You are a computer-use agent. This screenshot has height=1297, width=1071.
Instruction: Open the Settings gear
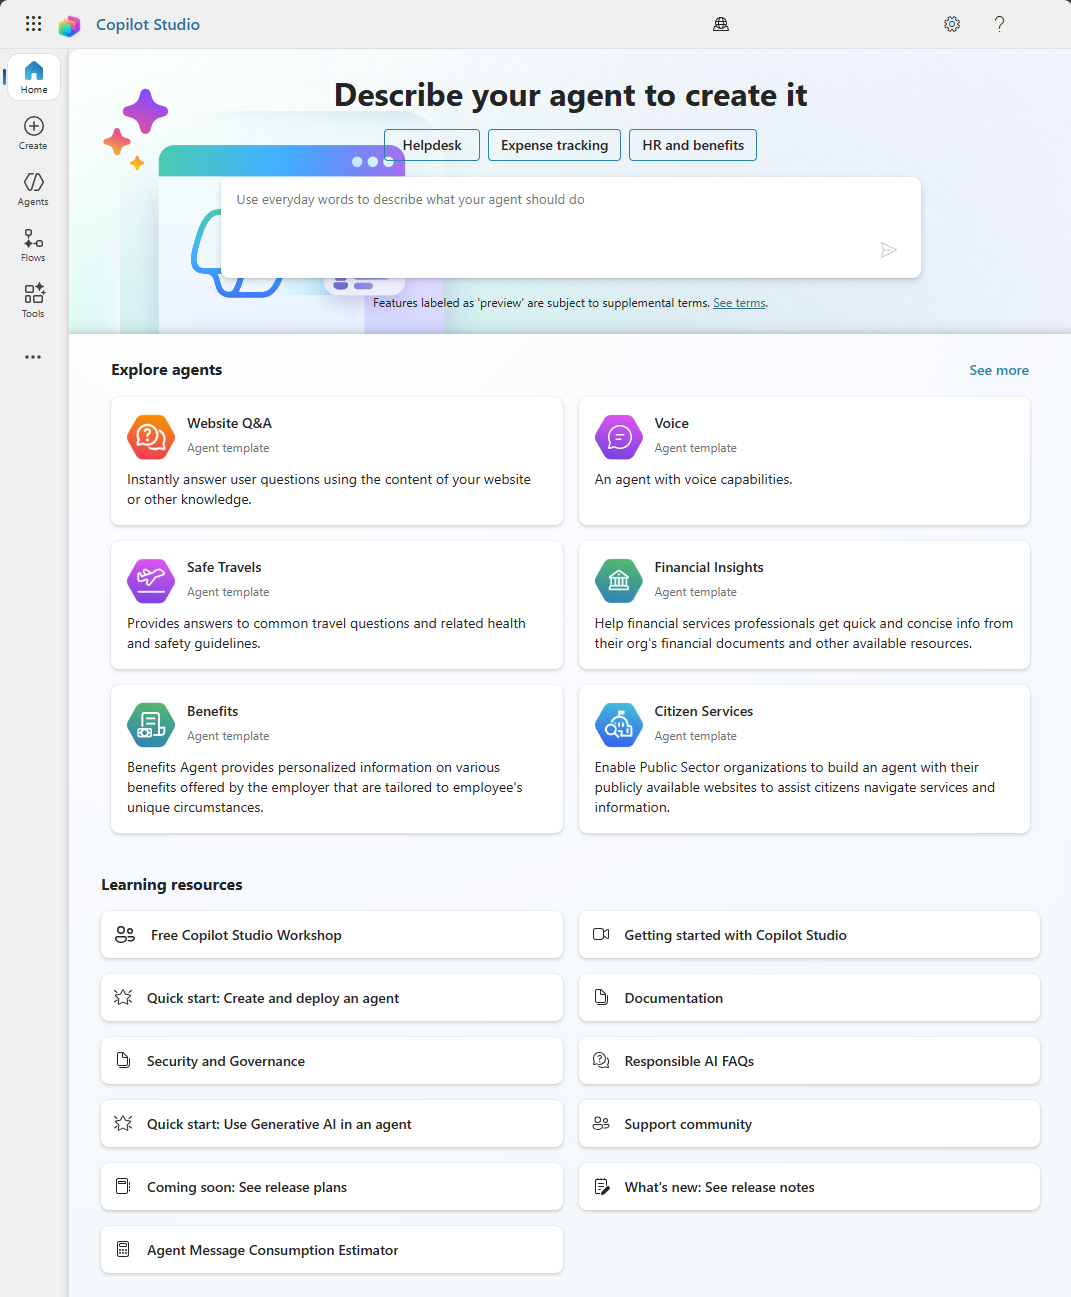tap(951, 23)
